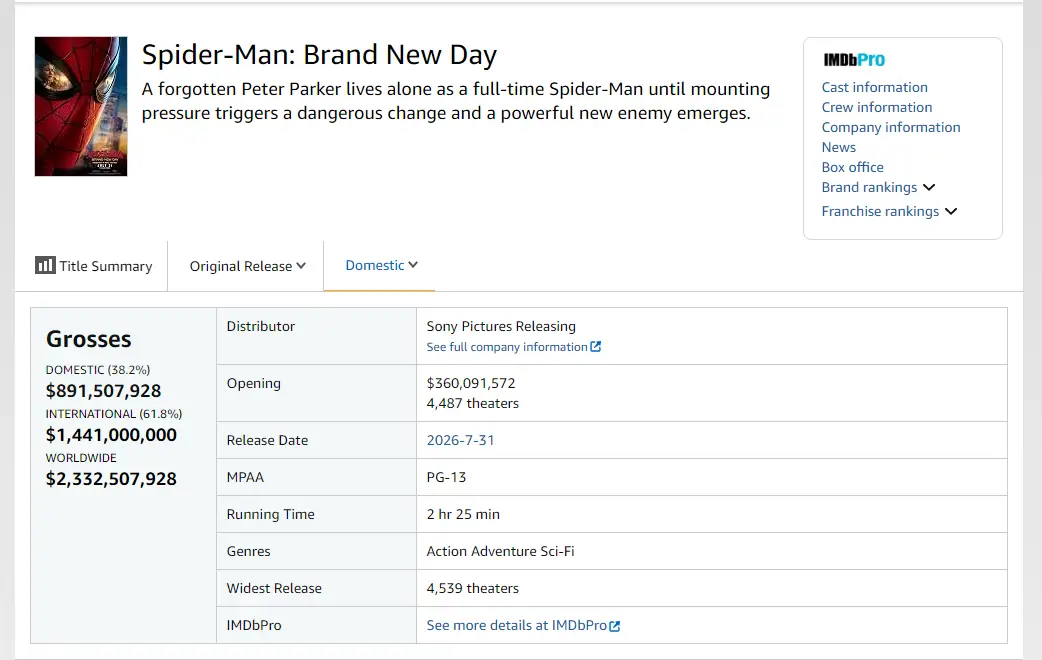The width and height of the screenshot is (1042, 660).
Task: Open the Box office link
Action: pos(853,167)
